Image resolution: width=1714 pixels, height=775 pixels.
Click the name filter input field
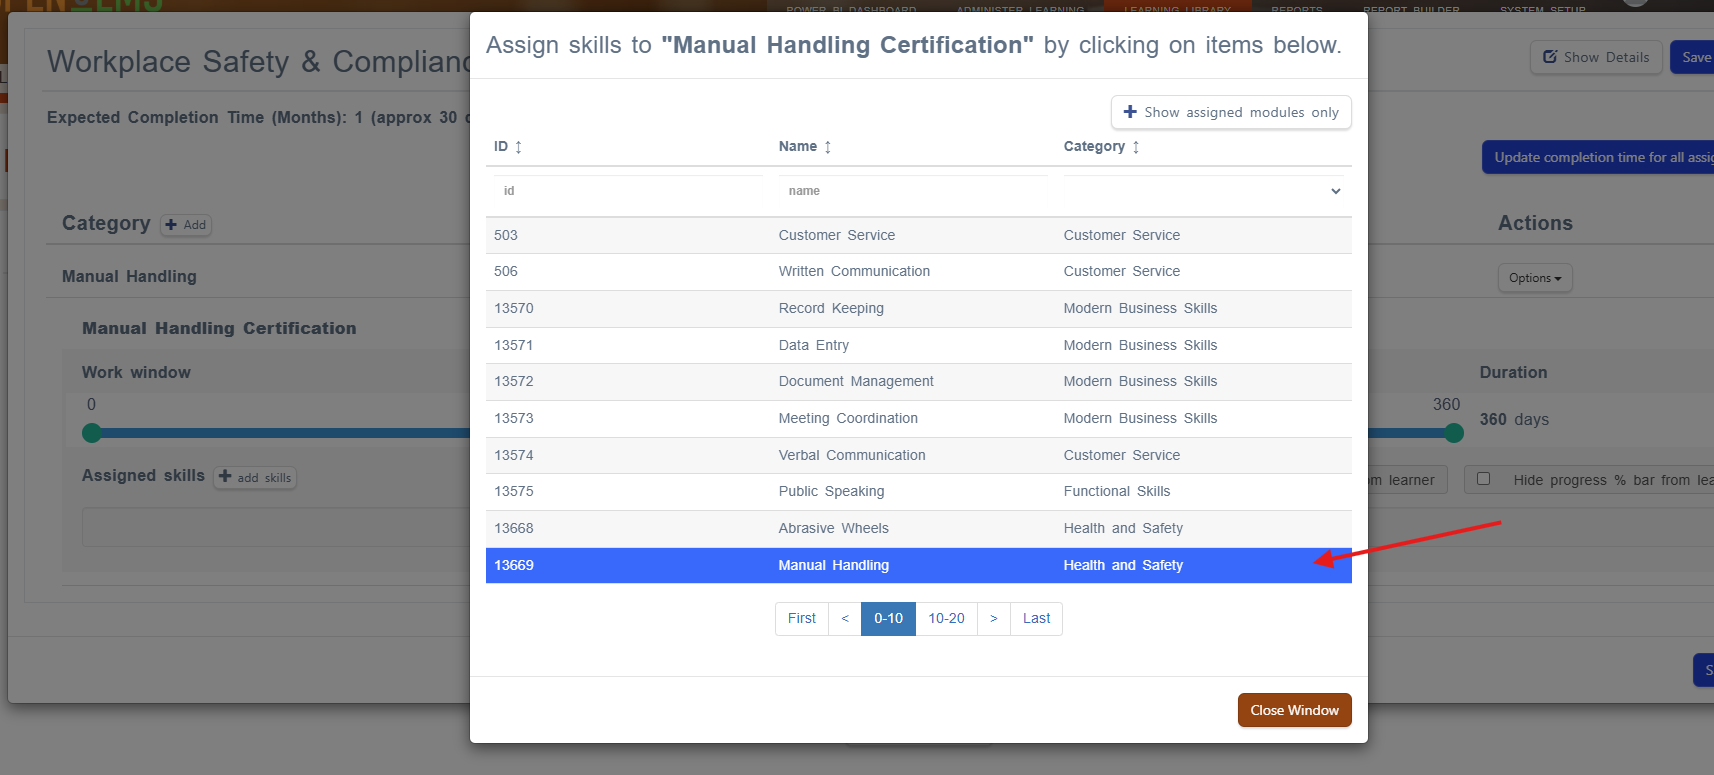[913, 191]
